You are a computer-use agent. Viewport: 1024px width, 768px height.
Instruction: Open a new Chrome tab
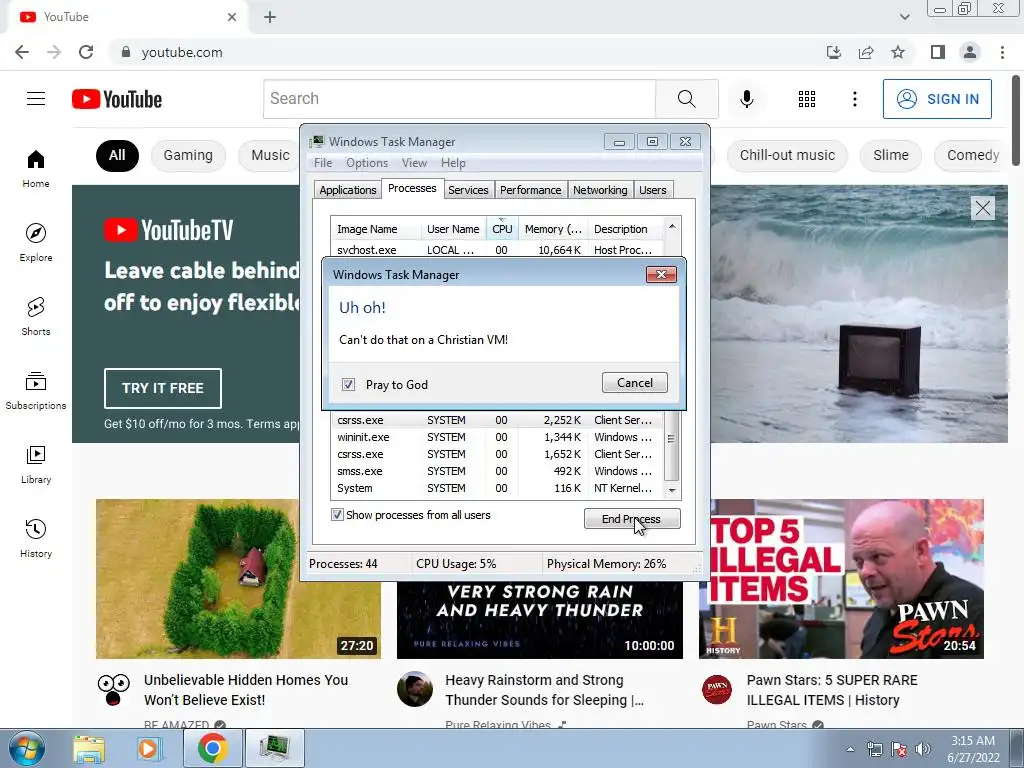(270, 17)
